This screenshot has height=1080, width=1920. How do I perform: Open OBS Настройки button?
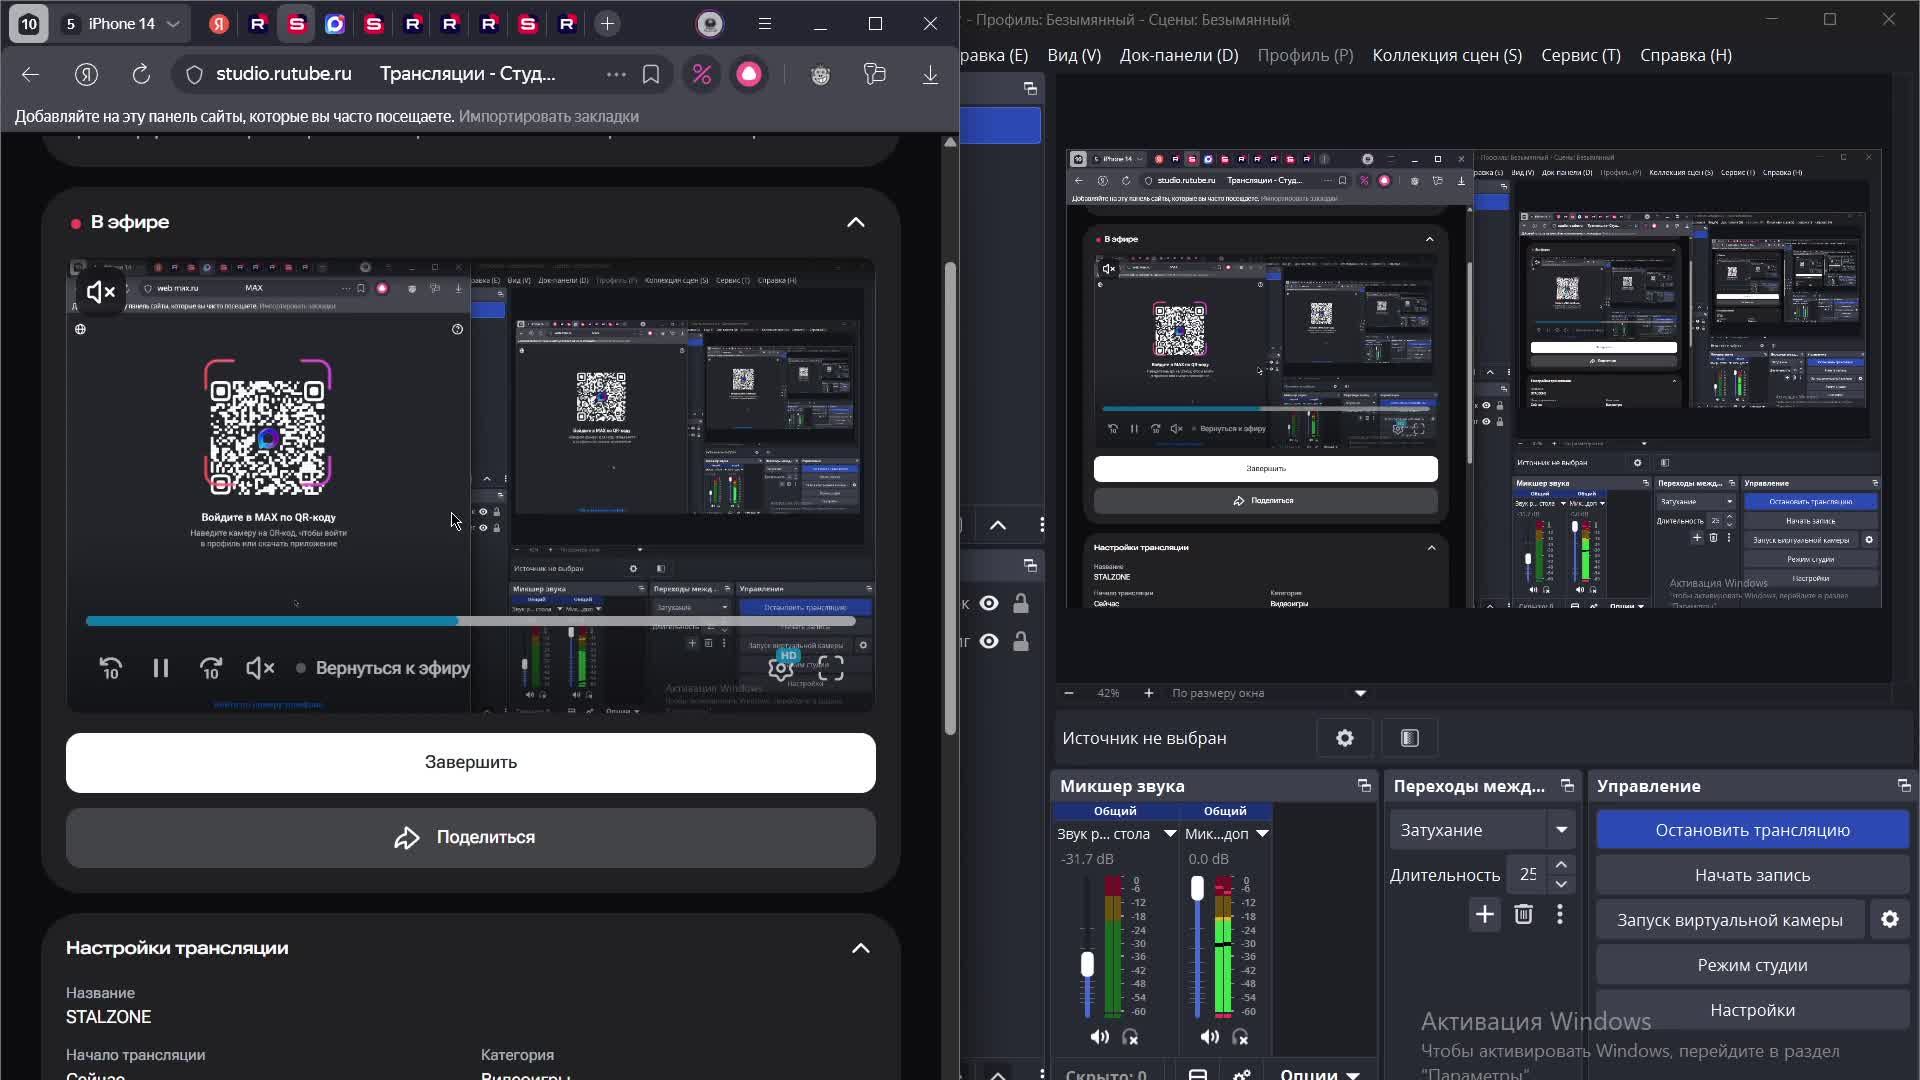click(x=1752, y=1010)
